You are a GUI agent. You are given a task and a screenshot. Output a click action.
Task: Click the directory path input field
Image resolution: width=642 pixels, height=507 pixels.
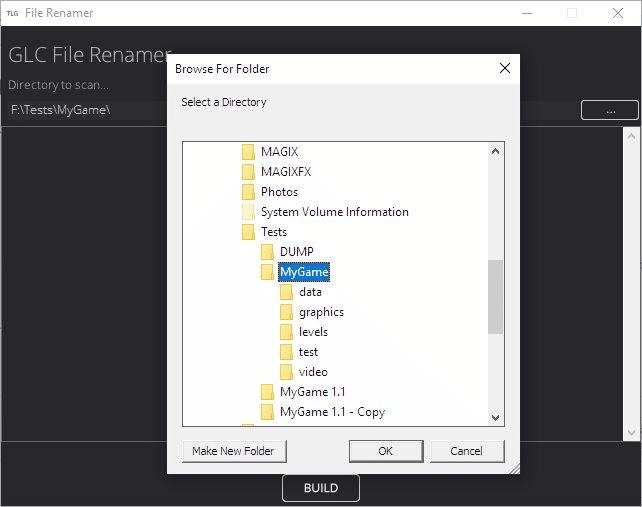pyautogui.click(x=87, y=110)
